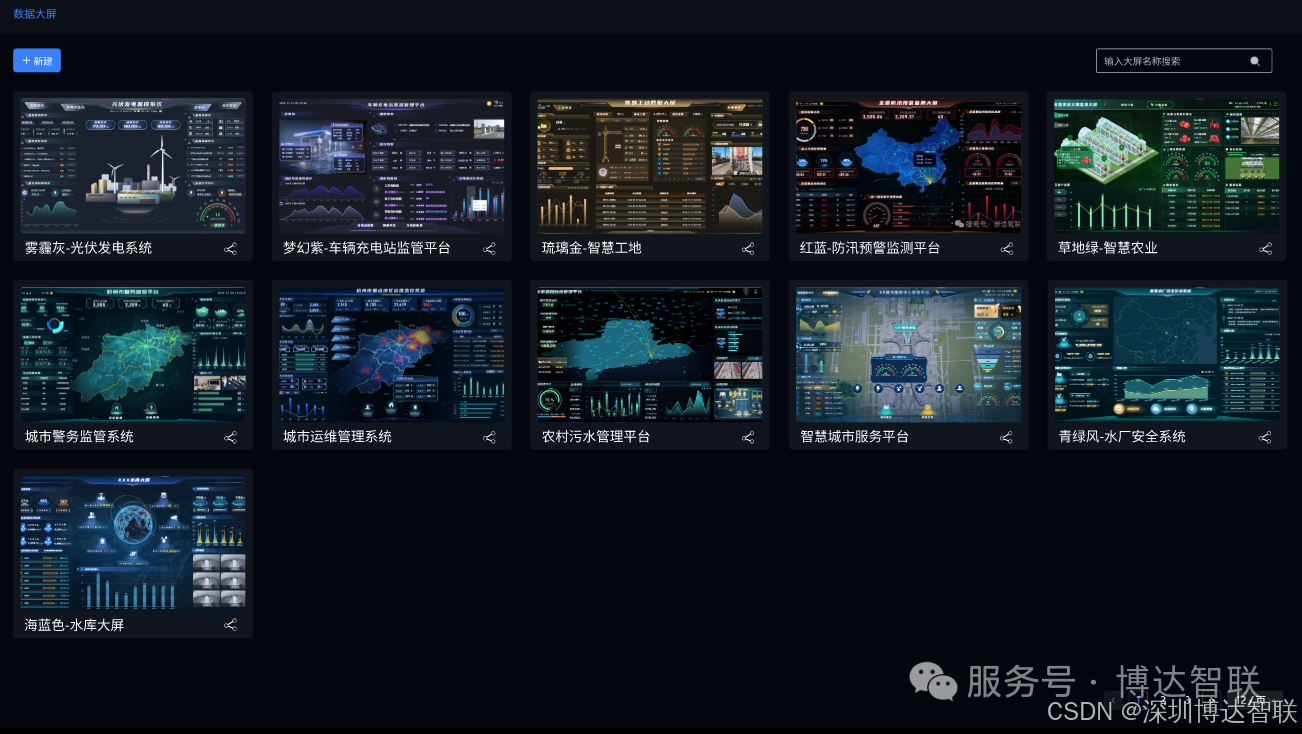Click the magnifier icon in the search box
The height and width of the screenshot is (734, 1302).
pyautogui.click(x=1255, y=60)
